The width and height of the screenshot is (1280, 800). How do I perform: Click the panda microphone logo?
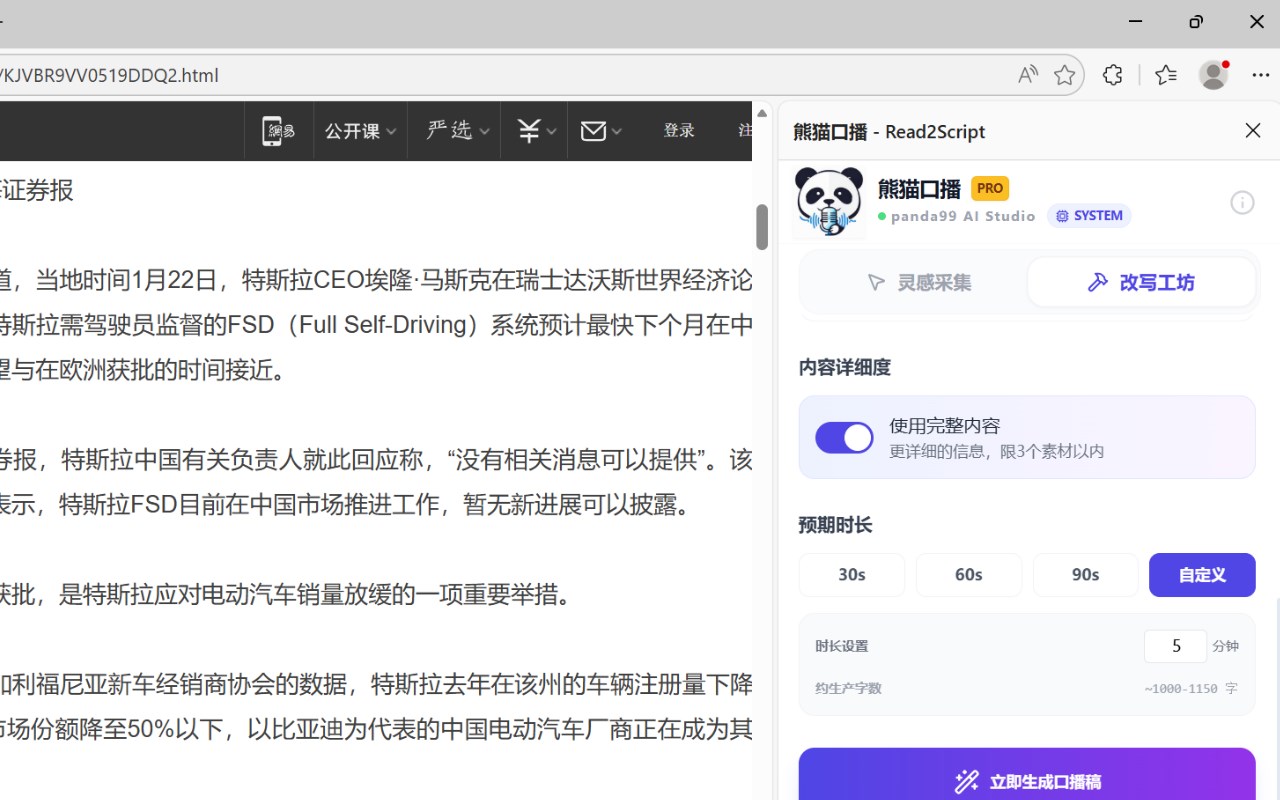click(x=829, y=202)
